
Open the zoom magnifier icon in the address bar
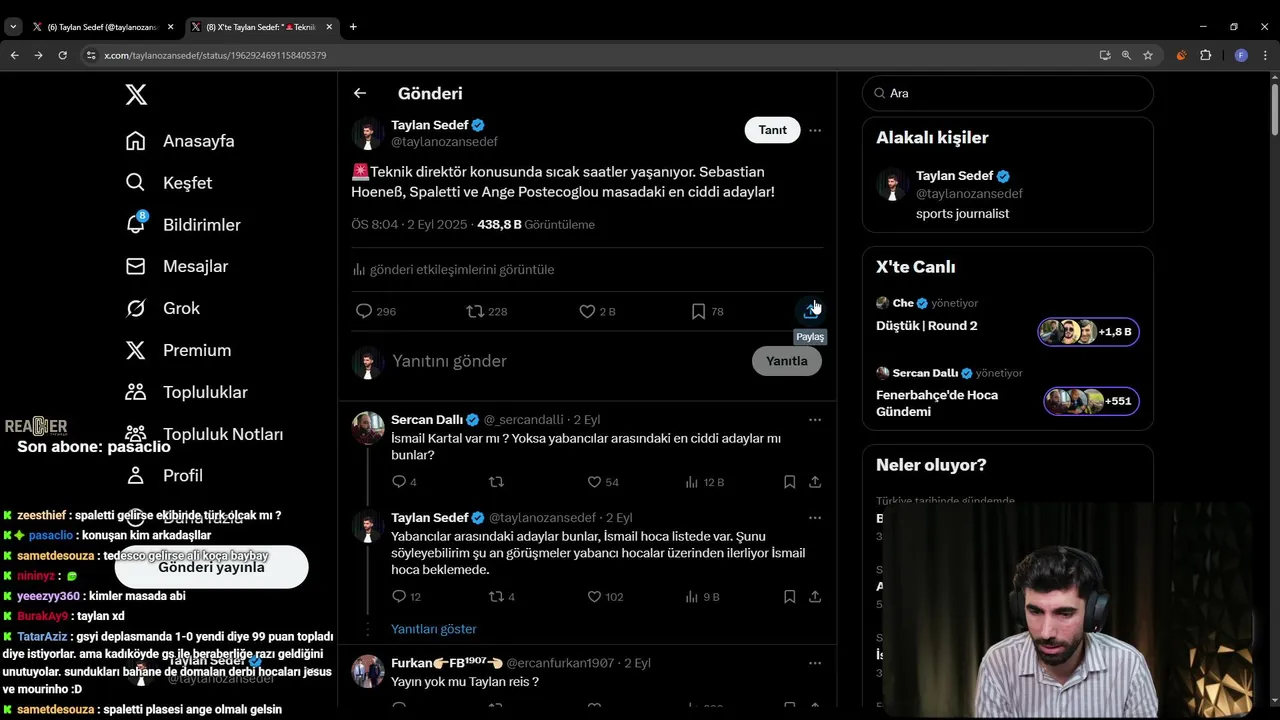[1126, 55]
